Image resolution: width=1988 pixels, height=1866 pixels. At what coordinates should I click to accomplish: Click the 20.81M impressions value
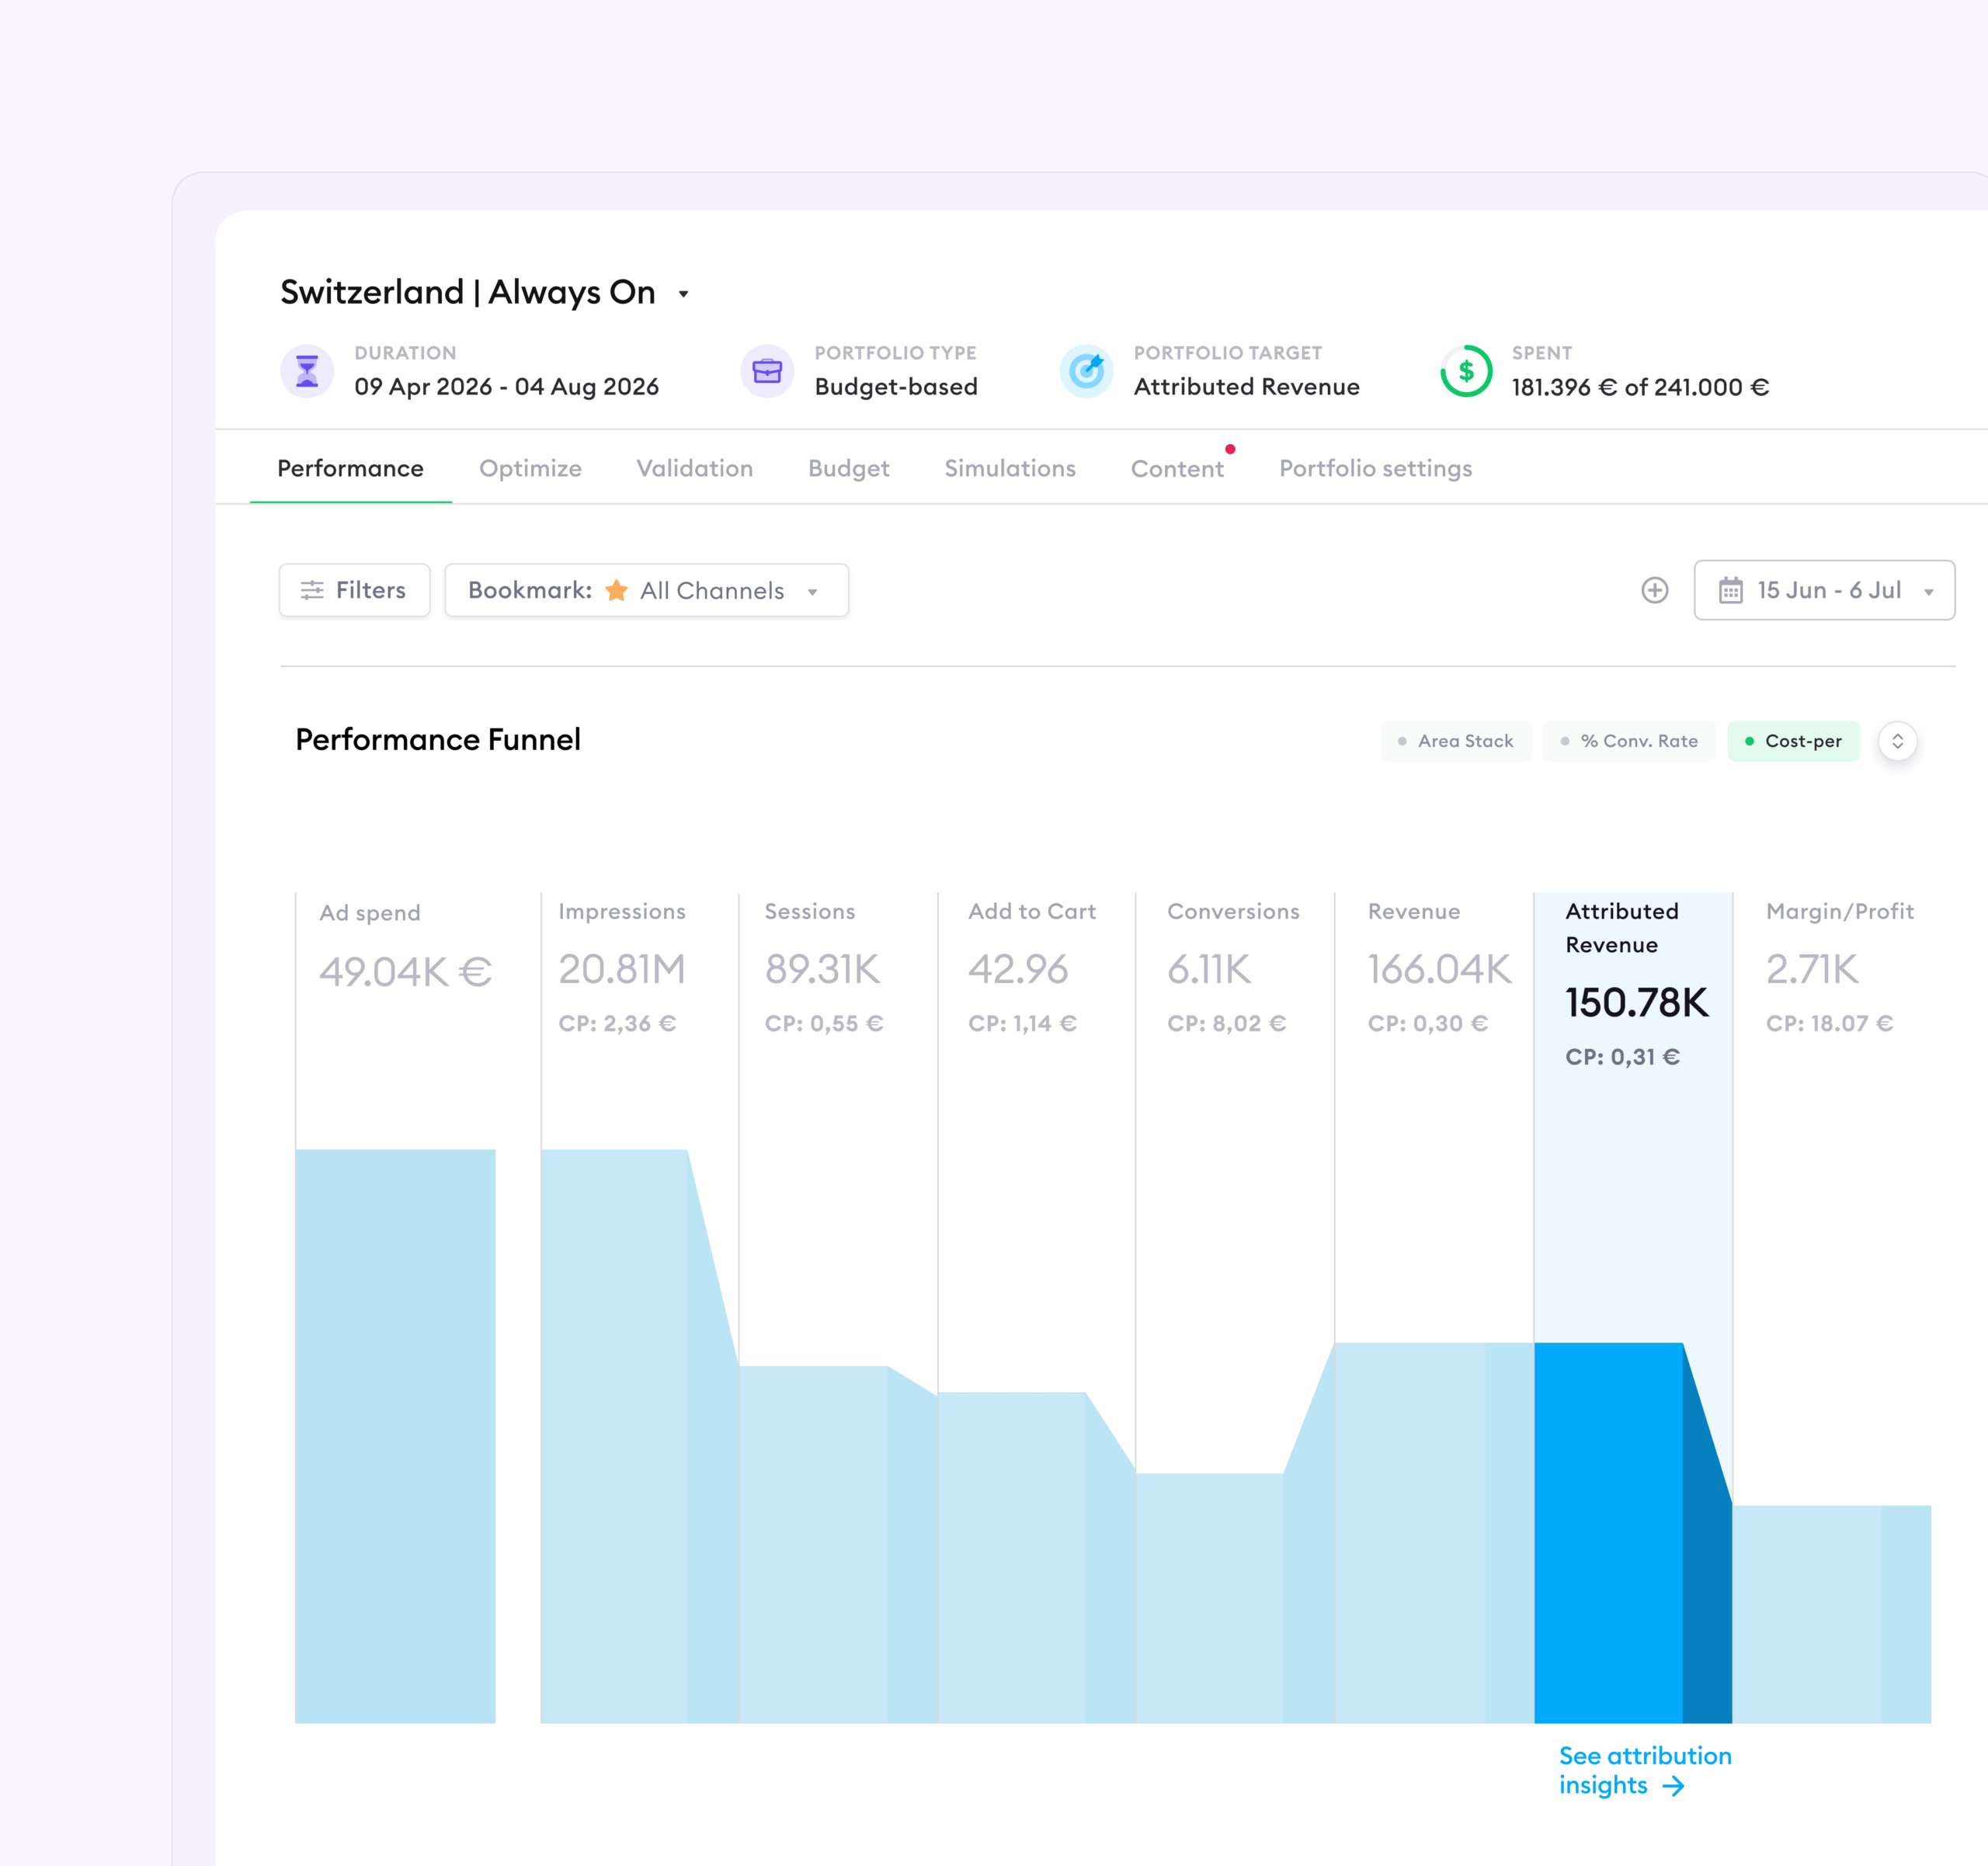[x=622, y=969]
